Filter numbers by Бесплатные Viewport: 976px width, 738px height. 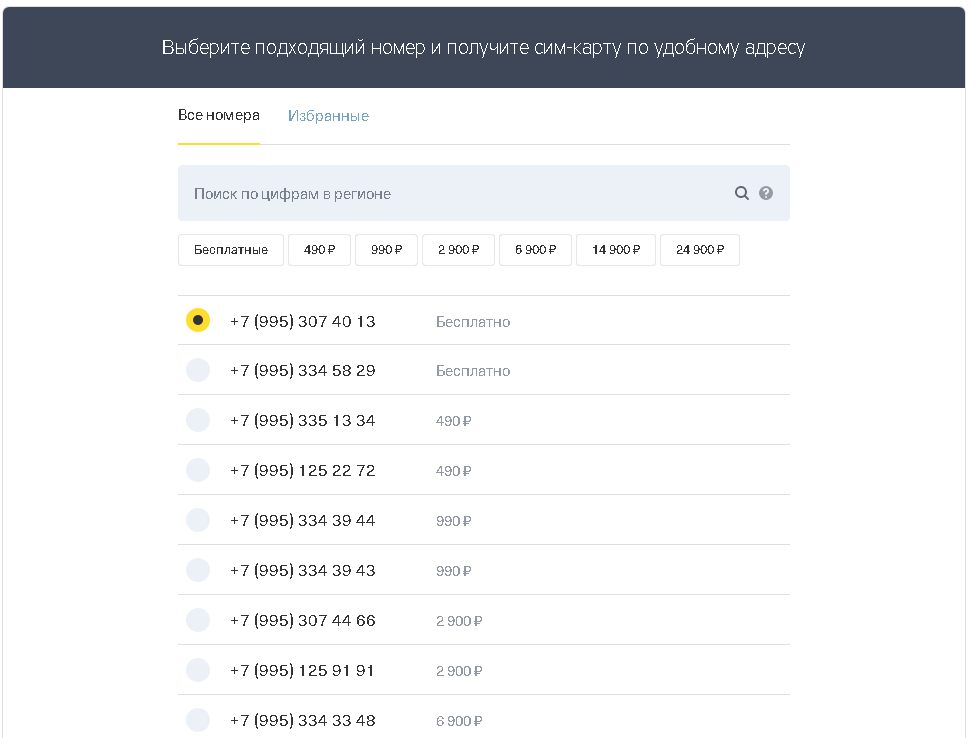231,250
